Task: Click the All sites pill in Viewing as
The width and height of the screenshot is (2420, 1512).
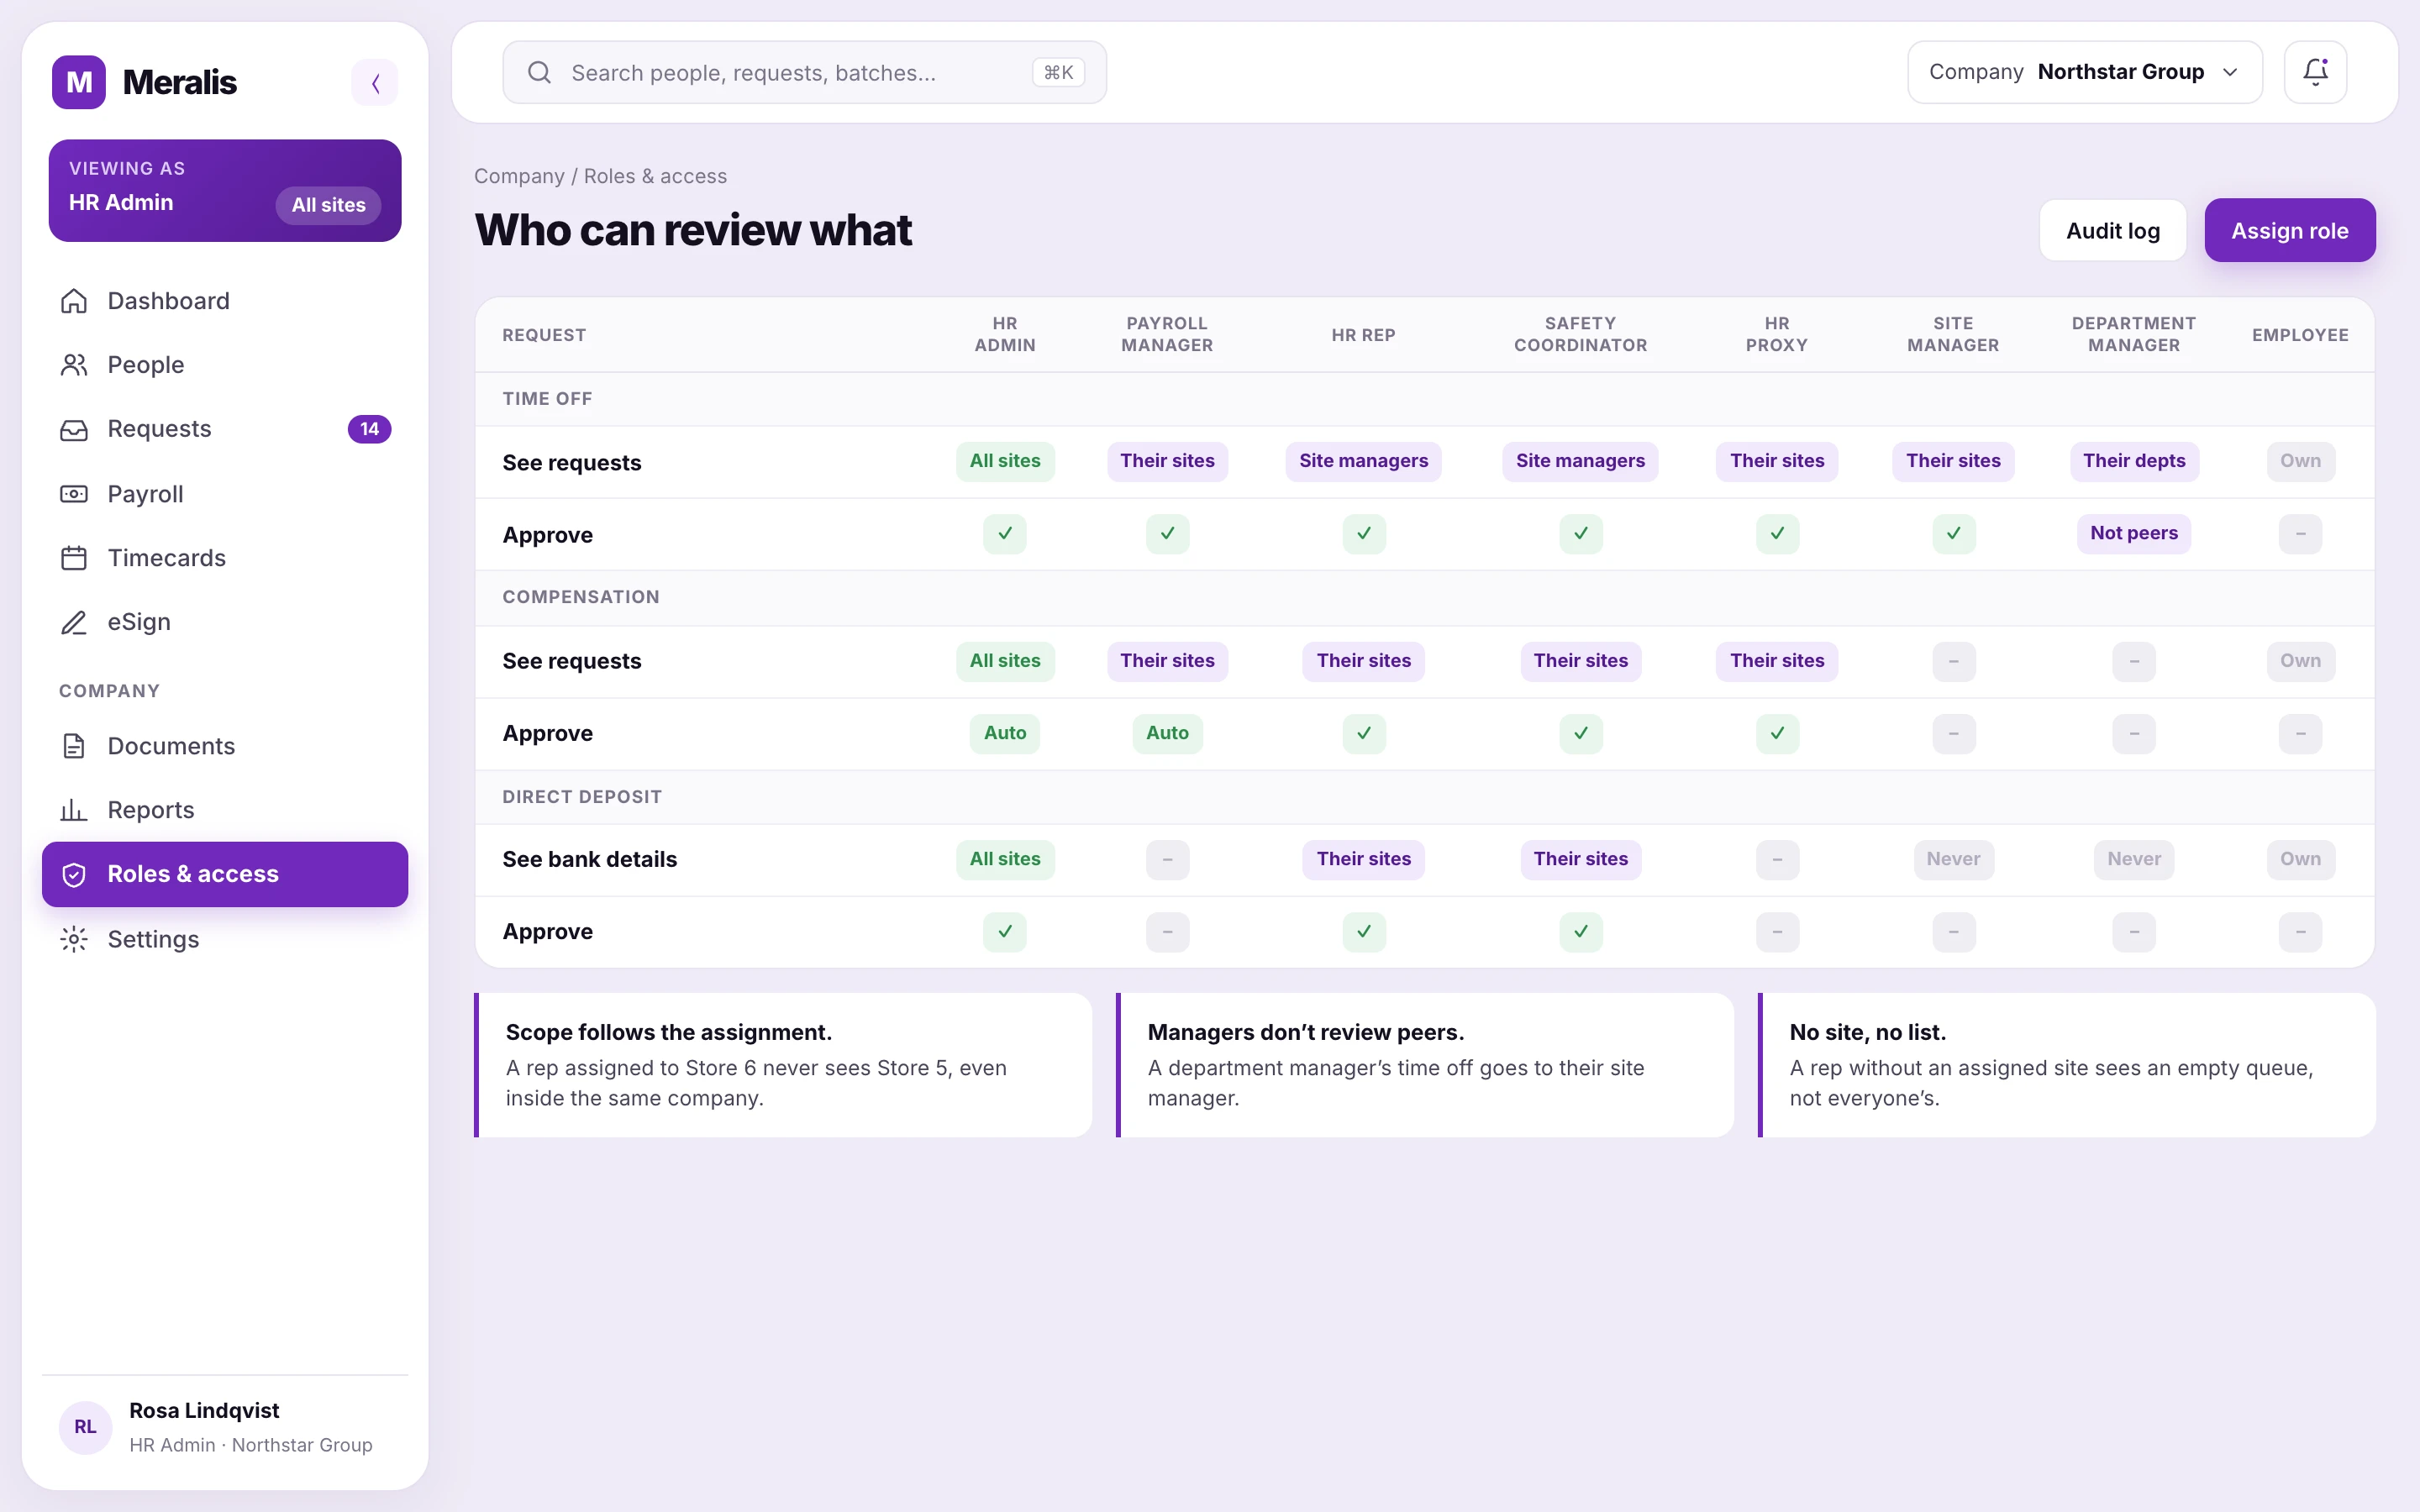Action: point(328,205)
